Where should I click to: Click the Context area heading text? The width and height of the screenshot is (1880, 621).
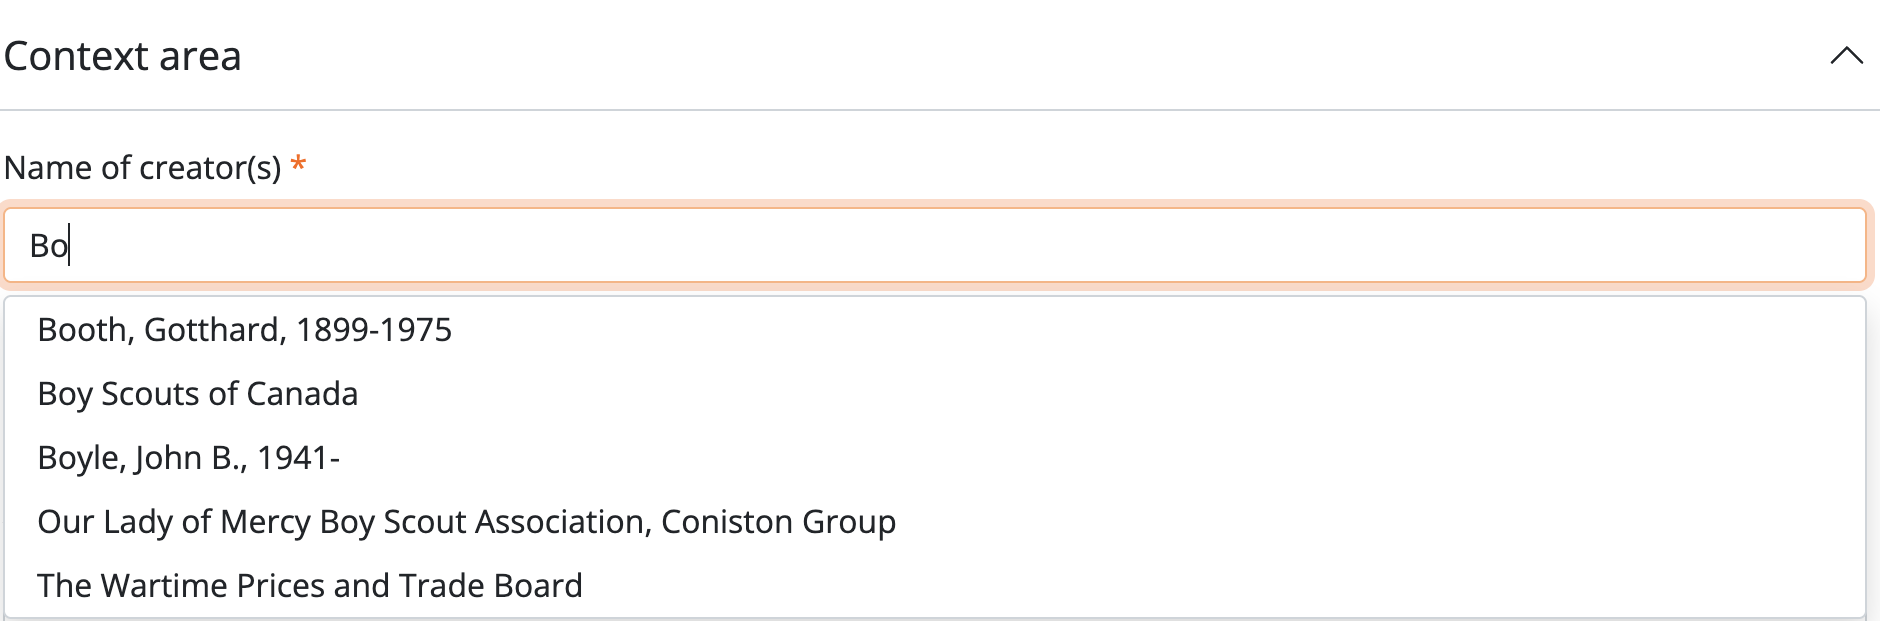[123, 56]
